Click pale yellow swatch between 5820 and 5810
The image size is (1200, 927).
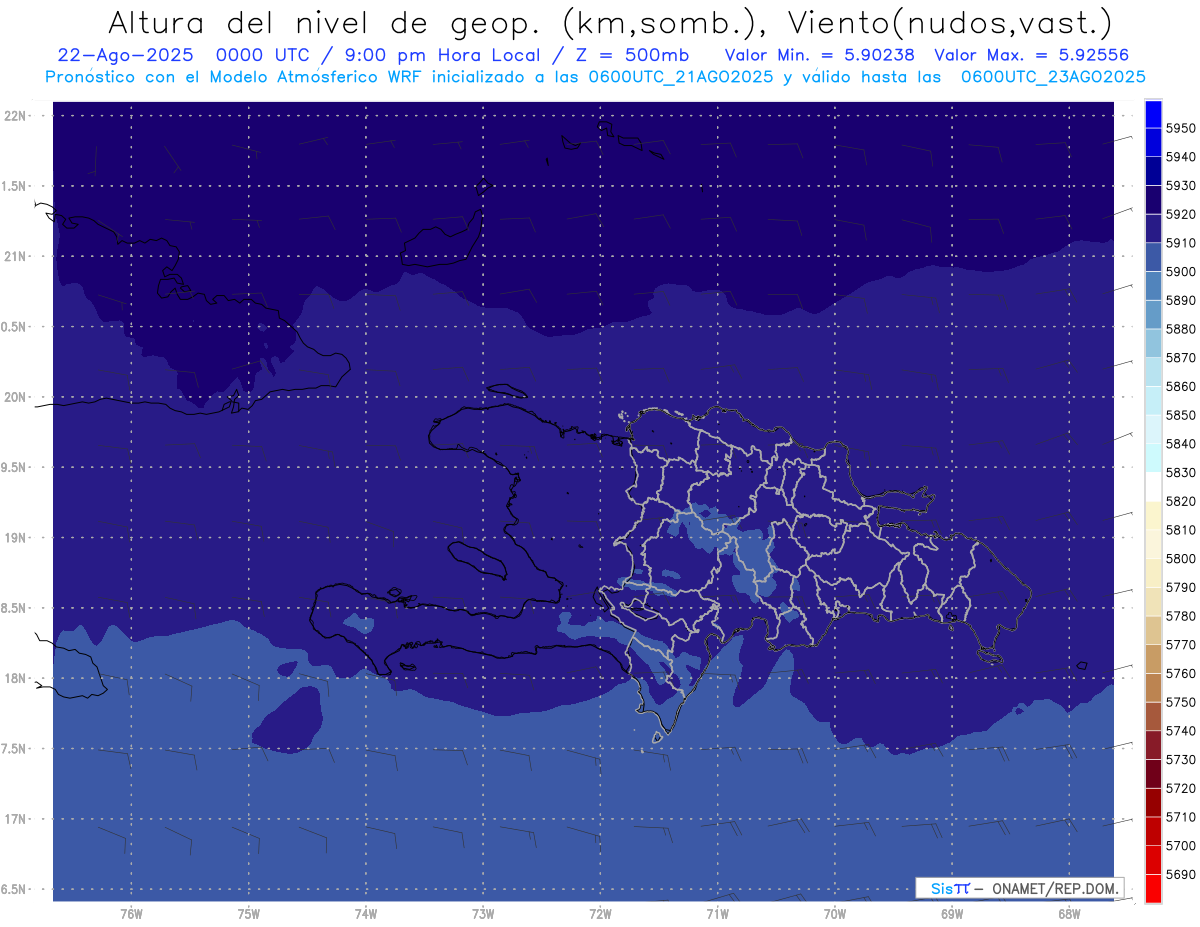[x=1152, y=516]
